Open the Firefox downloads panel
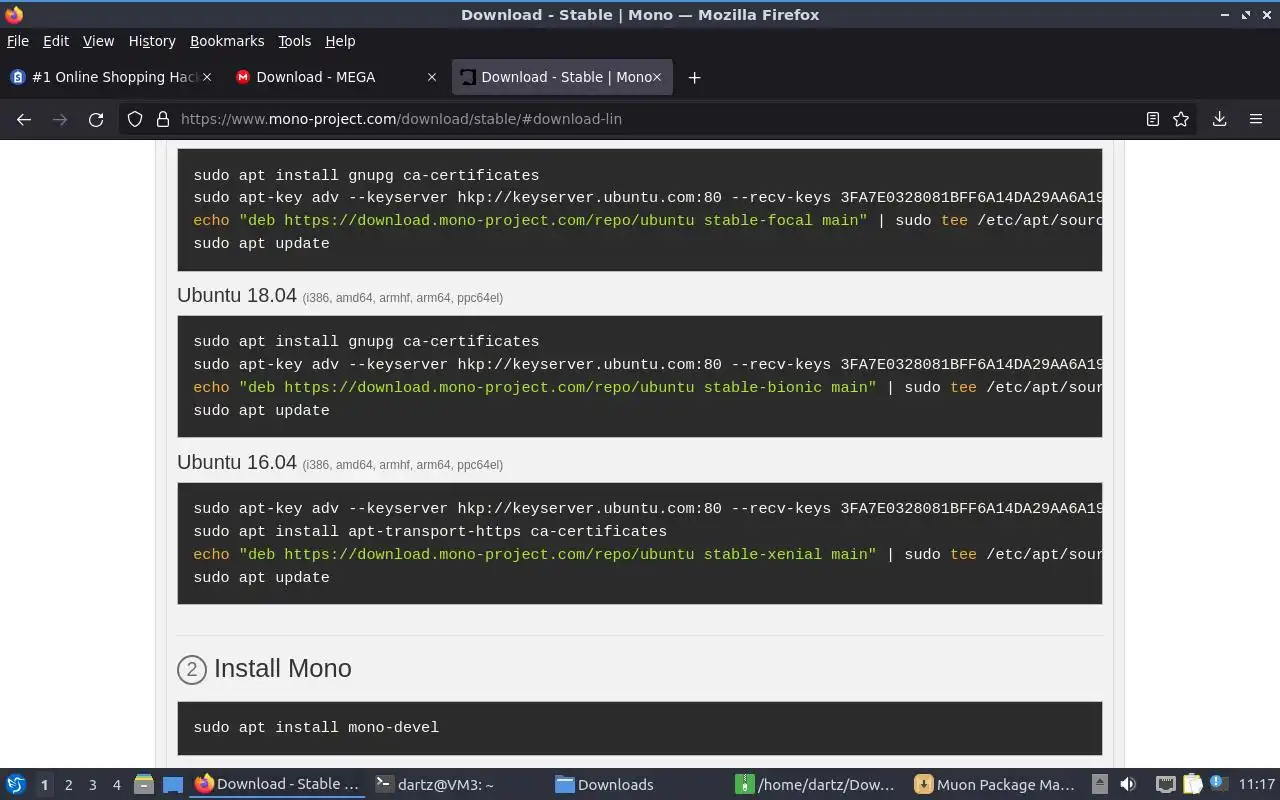Image resolution: width=1280 pixels, height=800 pixels. [x=1219, y=119]
